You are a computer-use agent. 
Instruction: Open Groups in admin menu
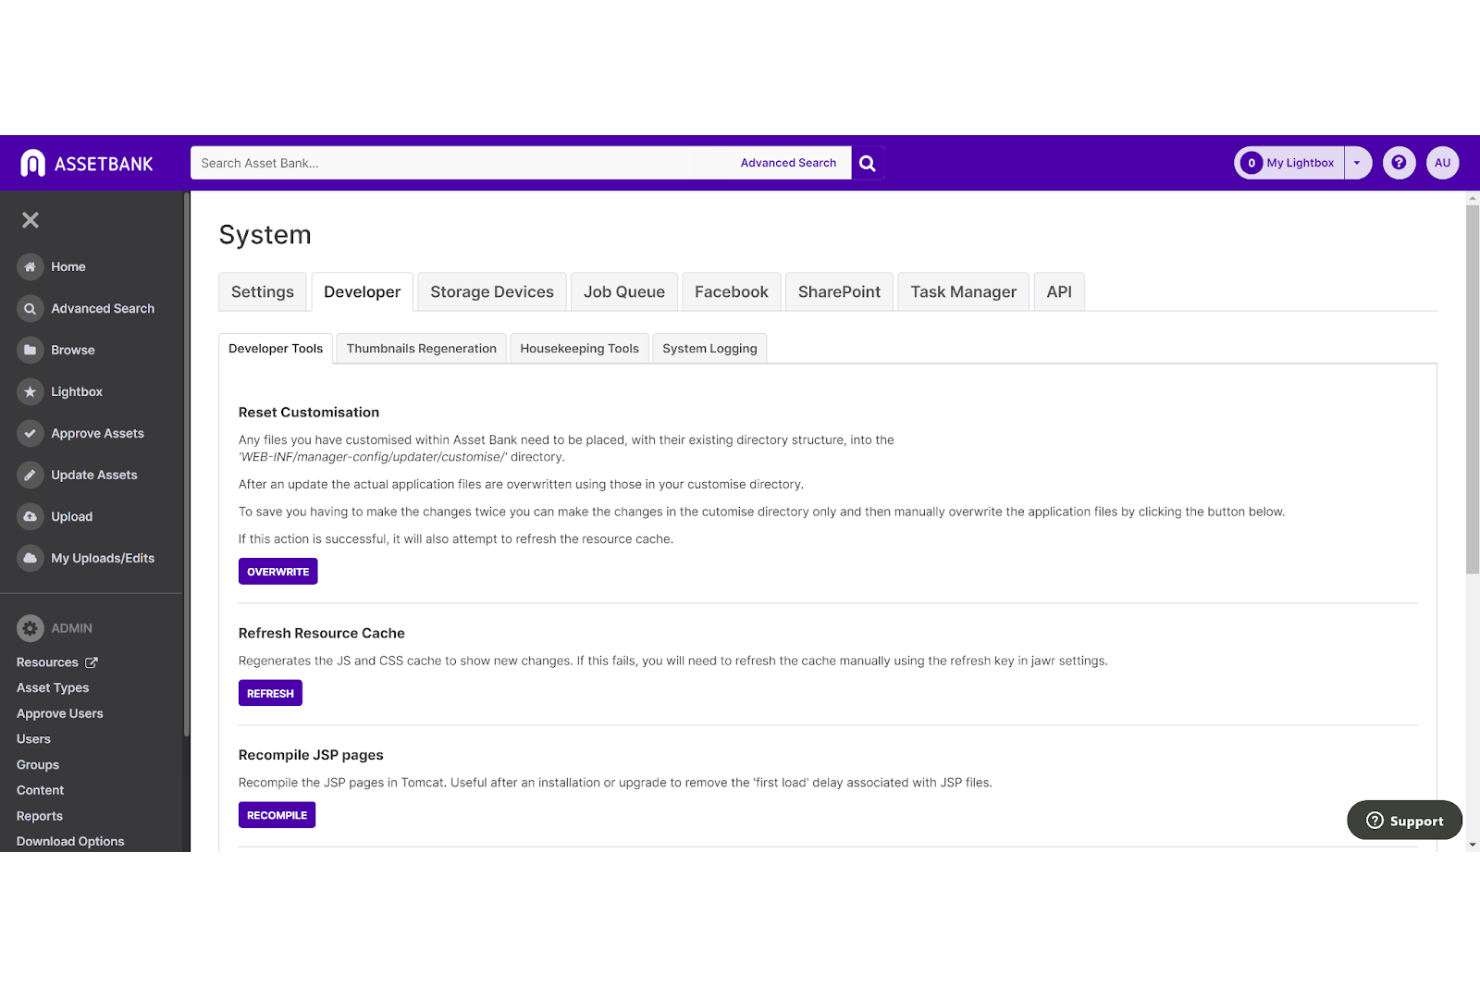pos(38,765)
